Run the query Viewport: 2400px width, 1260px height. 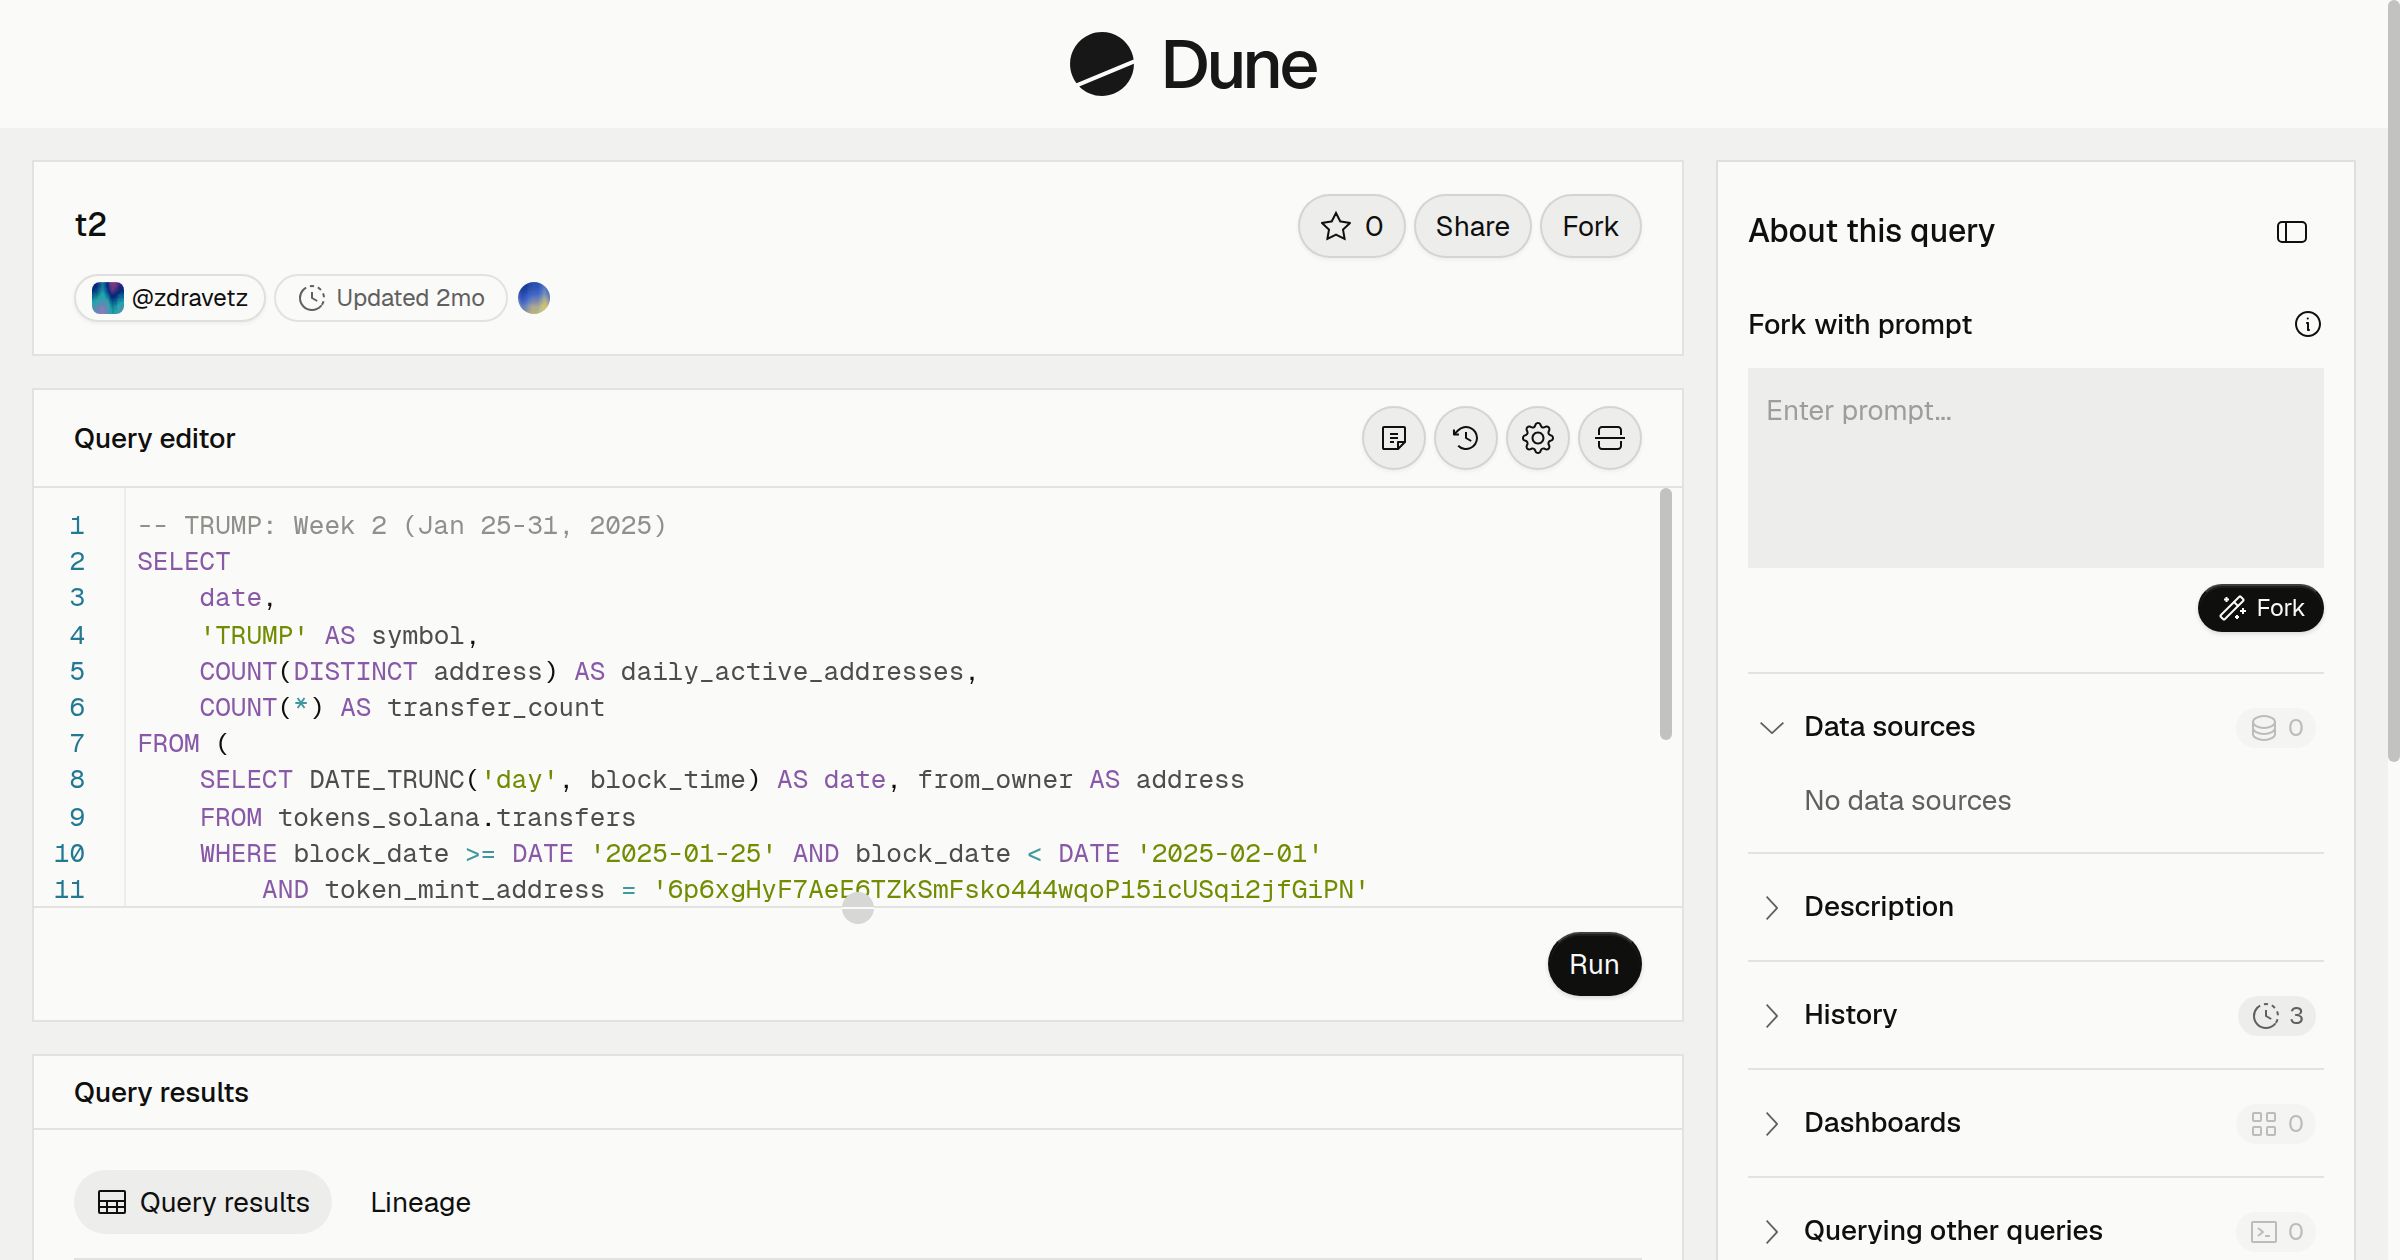point(1594,964)
